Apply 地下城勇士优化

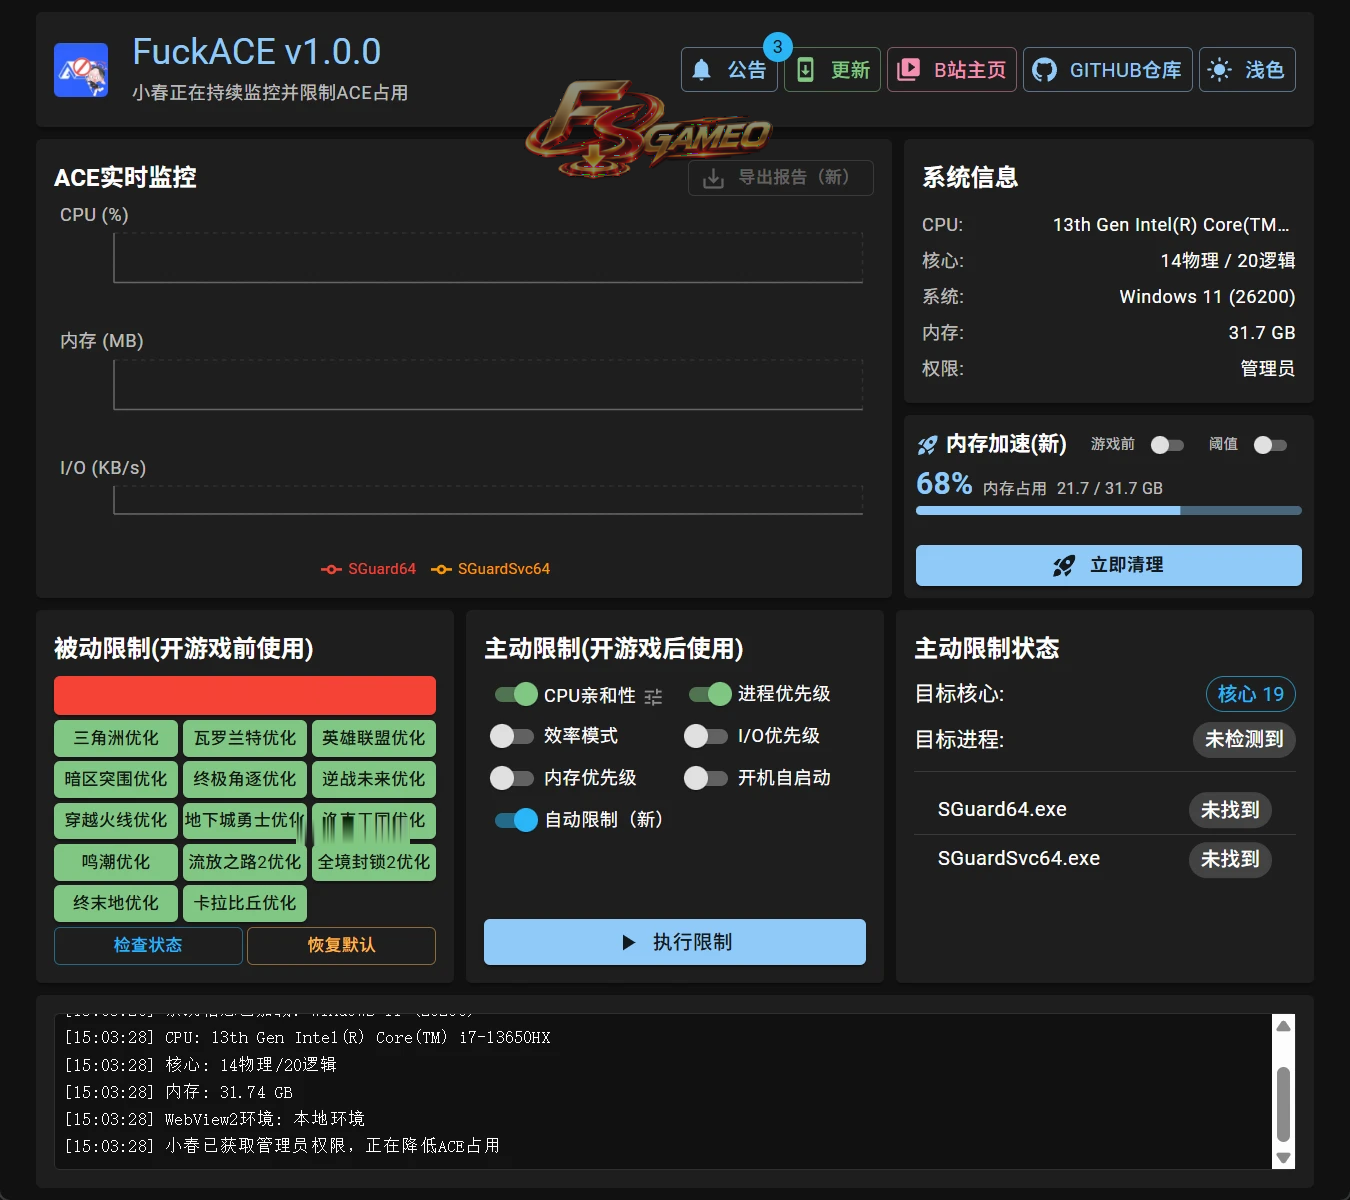tap(245, 821)
